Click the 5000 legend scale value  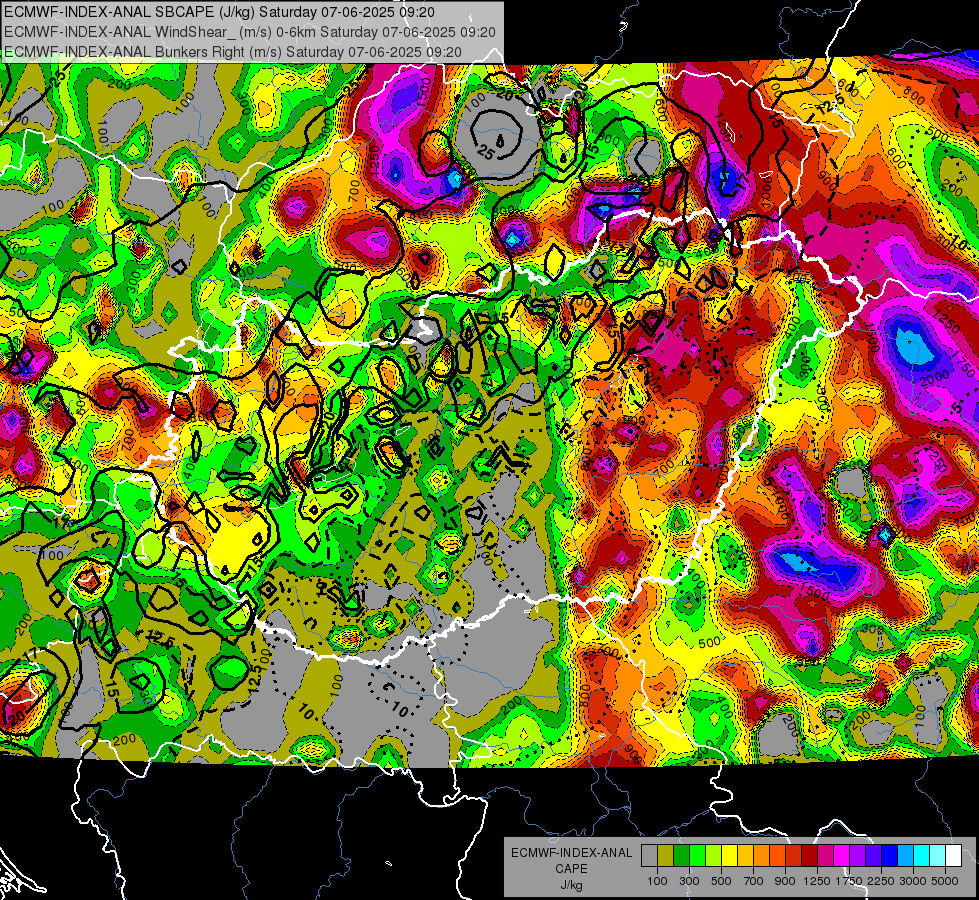tap(945, 881)
